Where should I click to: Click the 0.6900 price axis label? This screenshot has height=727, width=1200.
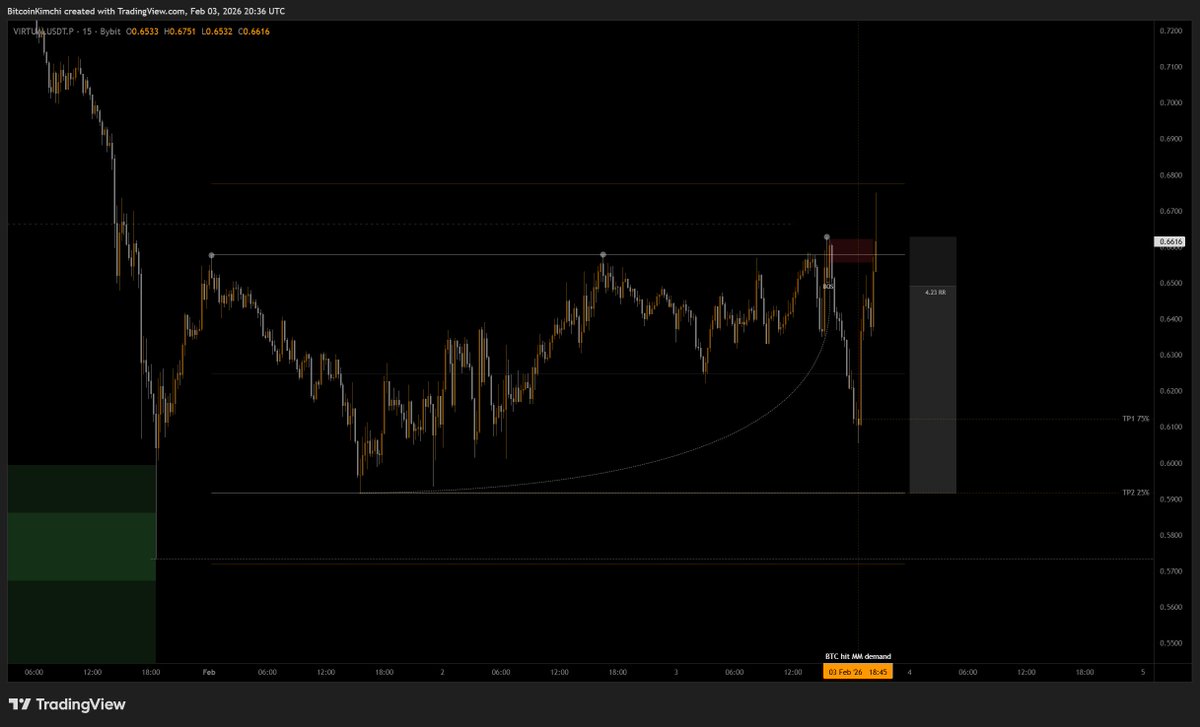[1171, 139]
